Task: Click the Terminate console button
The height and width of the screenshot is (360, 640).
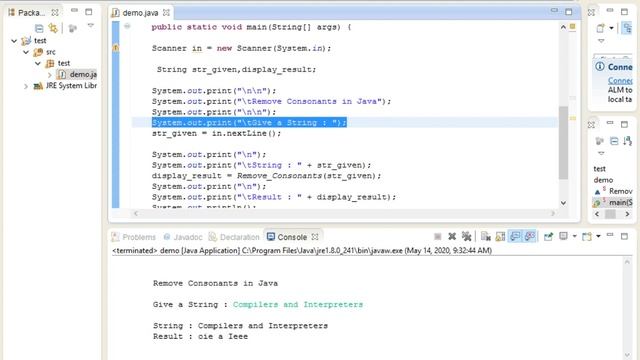Action: pos(438,236)
